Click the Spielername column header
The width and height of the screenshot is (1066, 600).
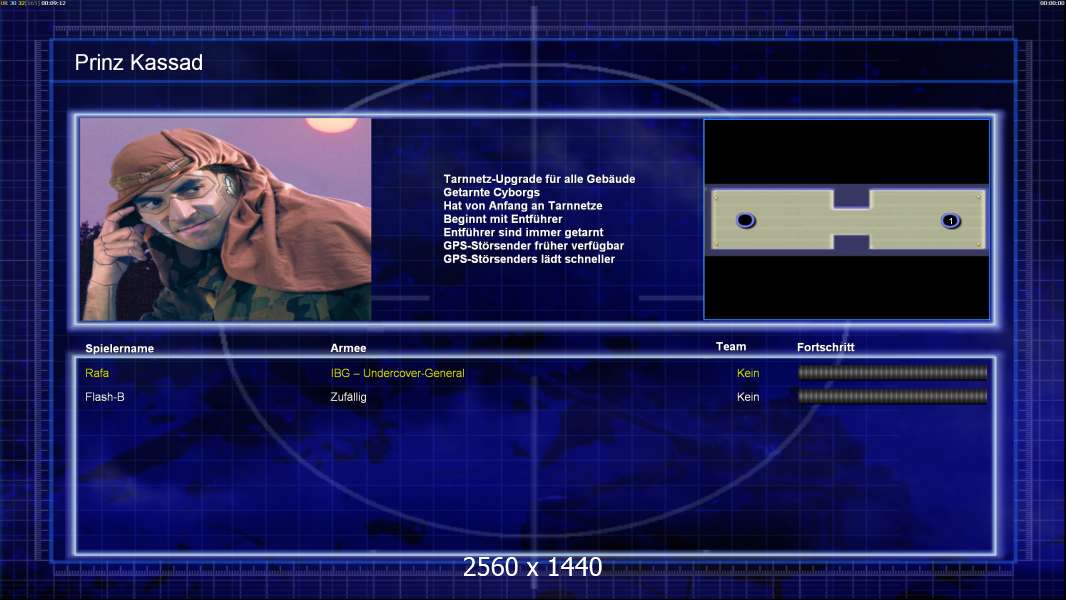(120, 348)
